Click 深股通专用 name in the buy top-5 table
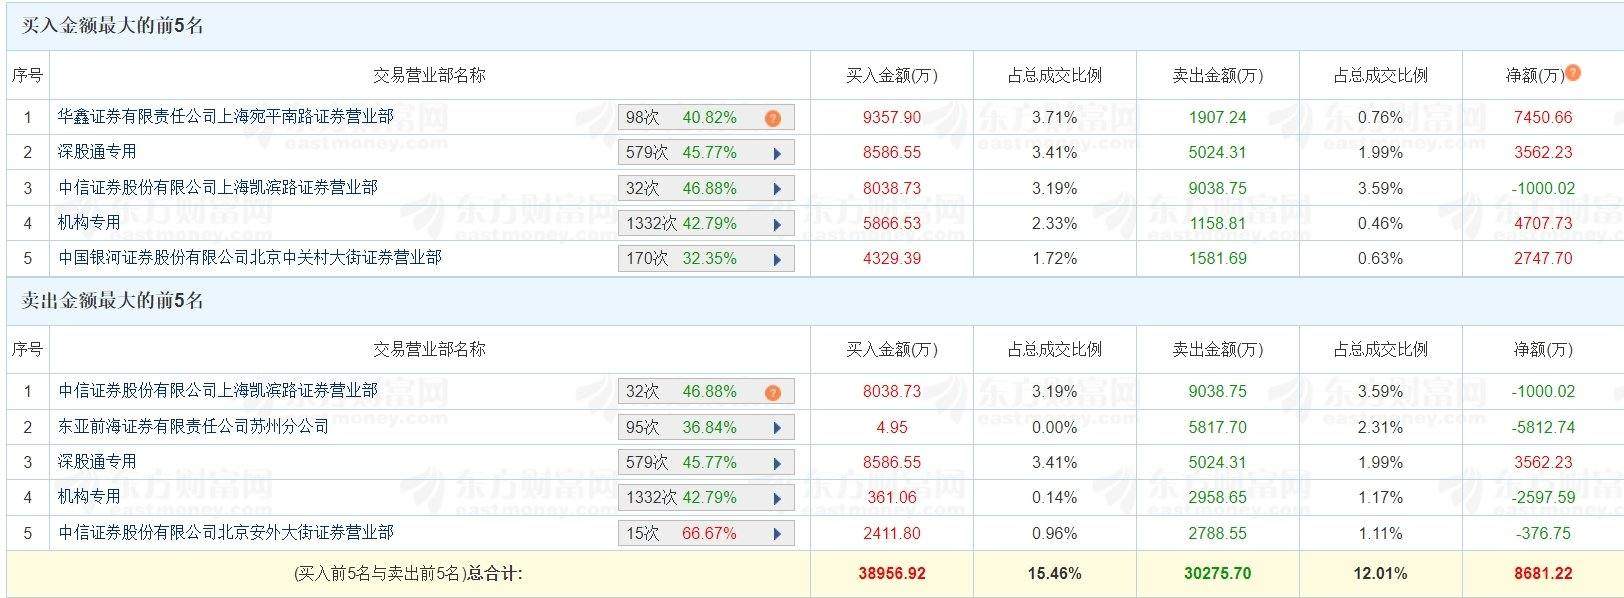Screen dimensions: 1624x598 click(97, 152)
